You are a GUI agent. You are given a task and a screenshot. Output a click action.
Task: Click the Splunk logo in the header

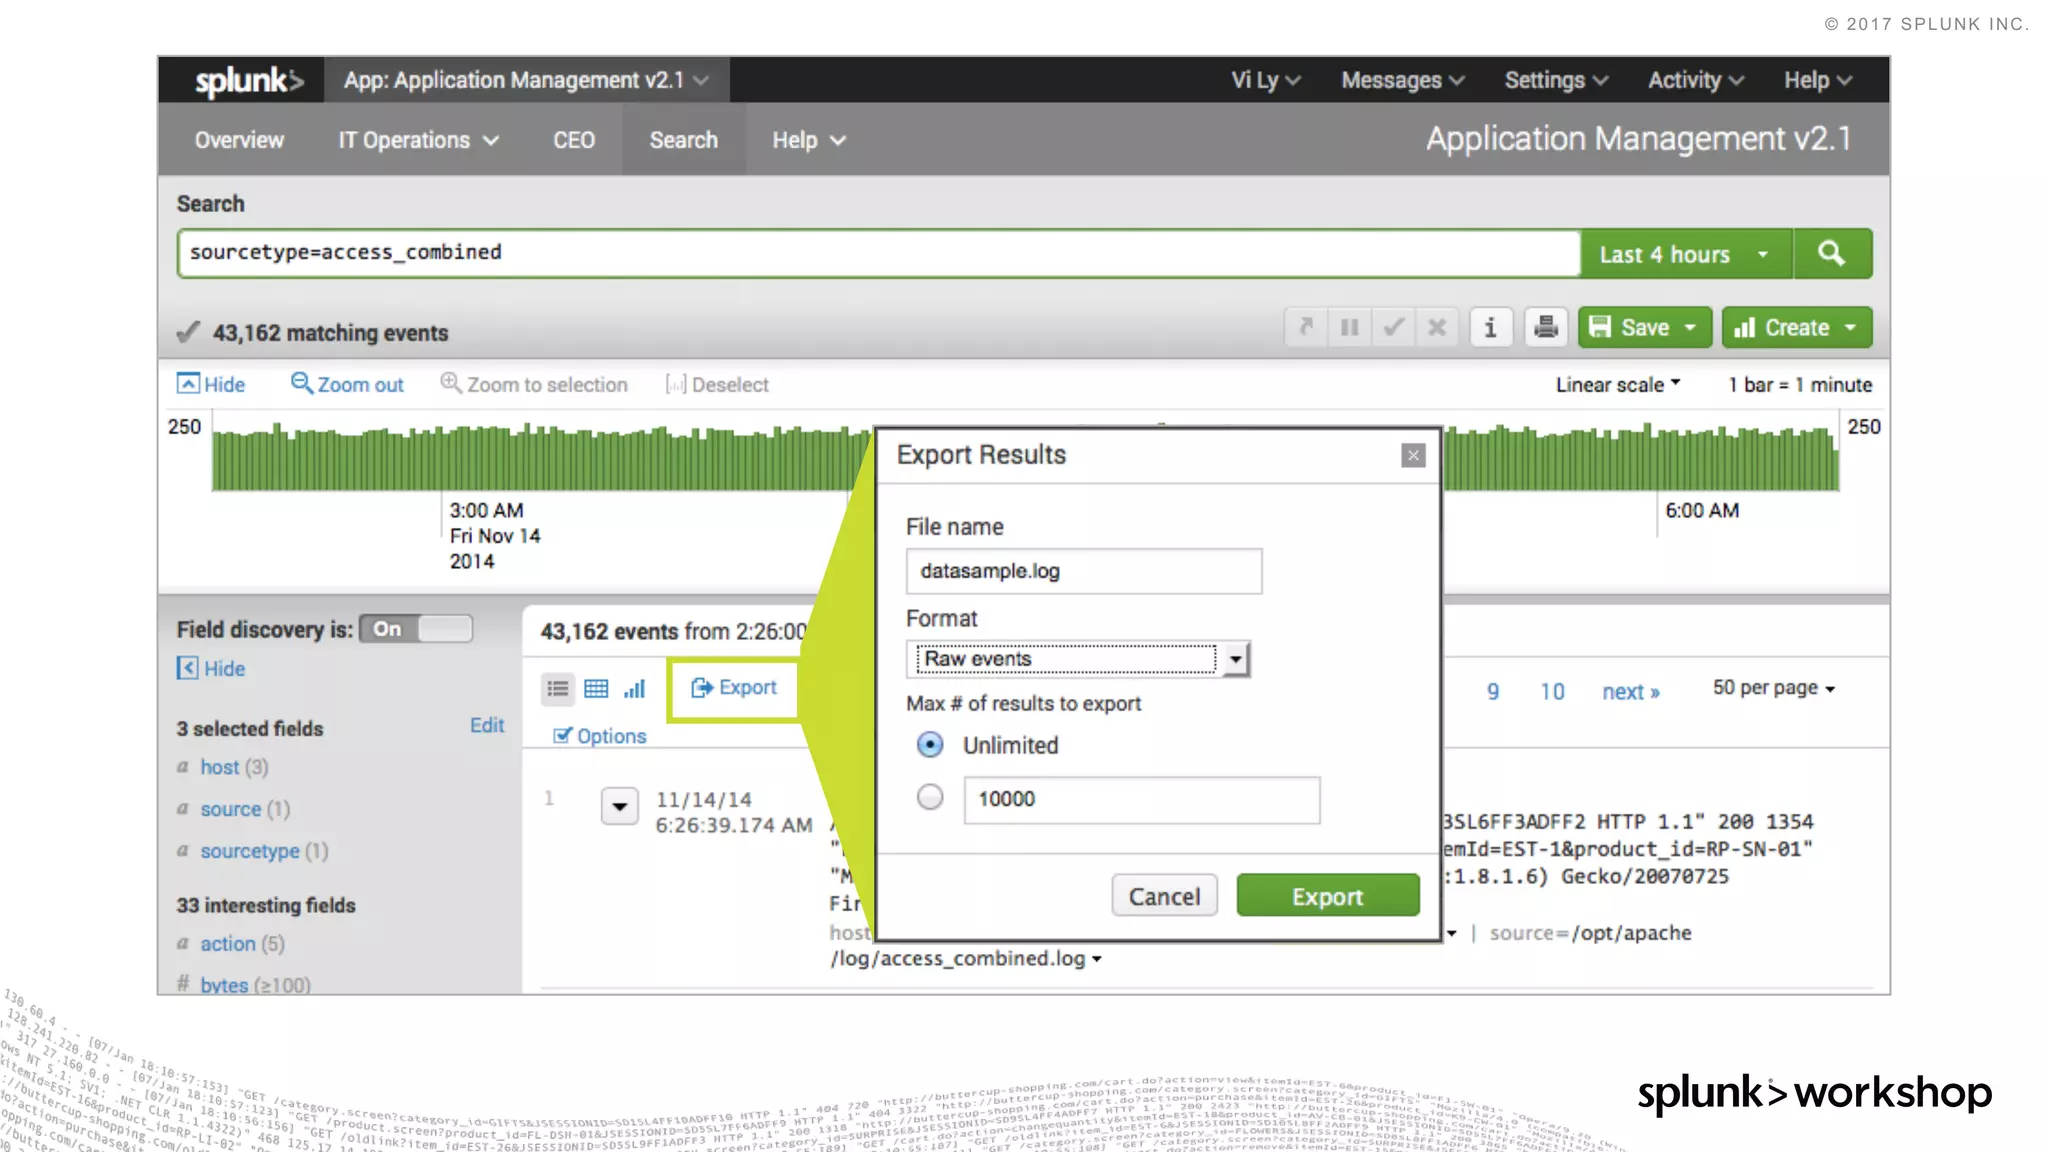(248, 80)
